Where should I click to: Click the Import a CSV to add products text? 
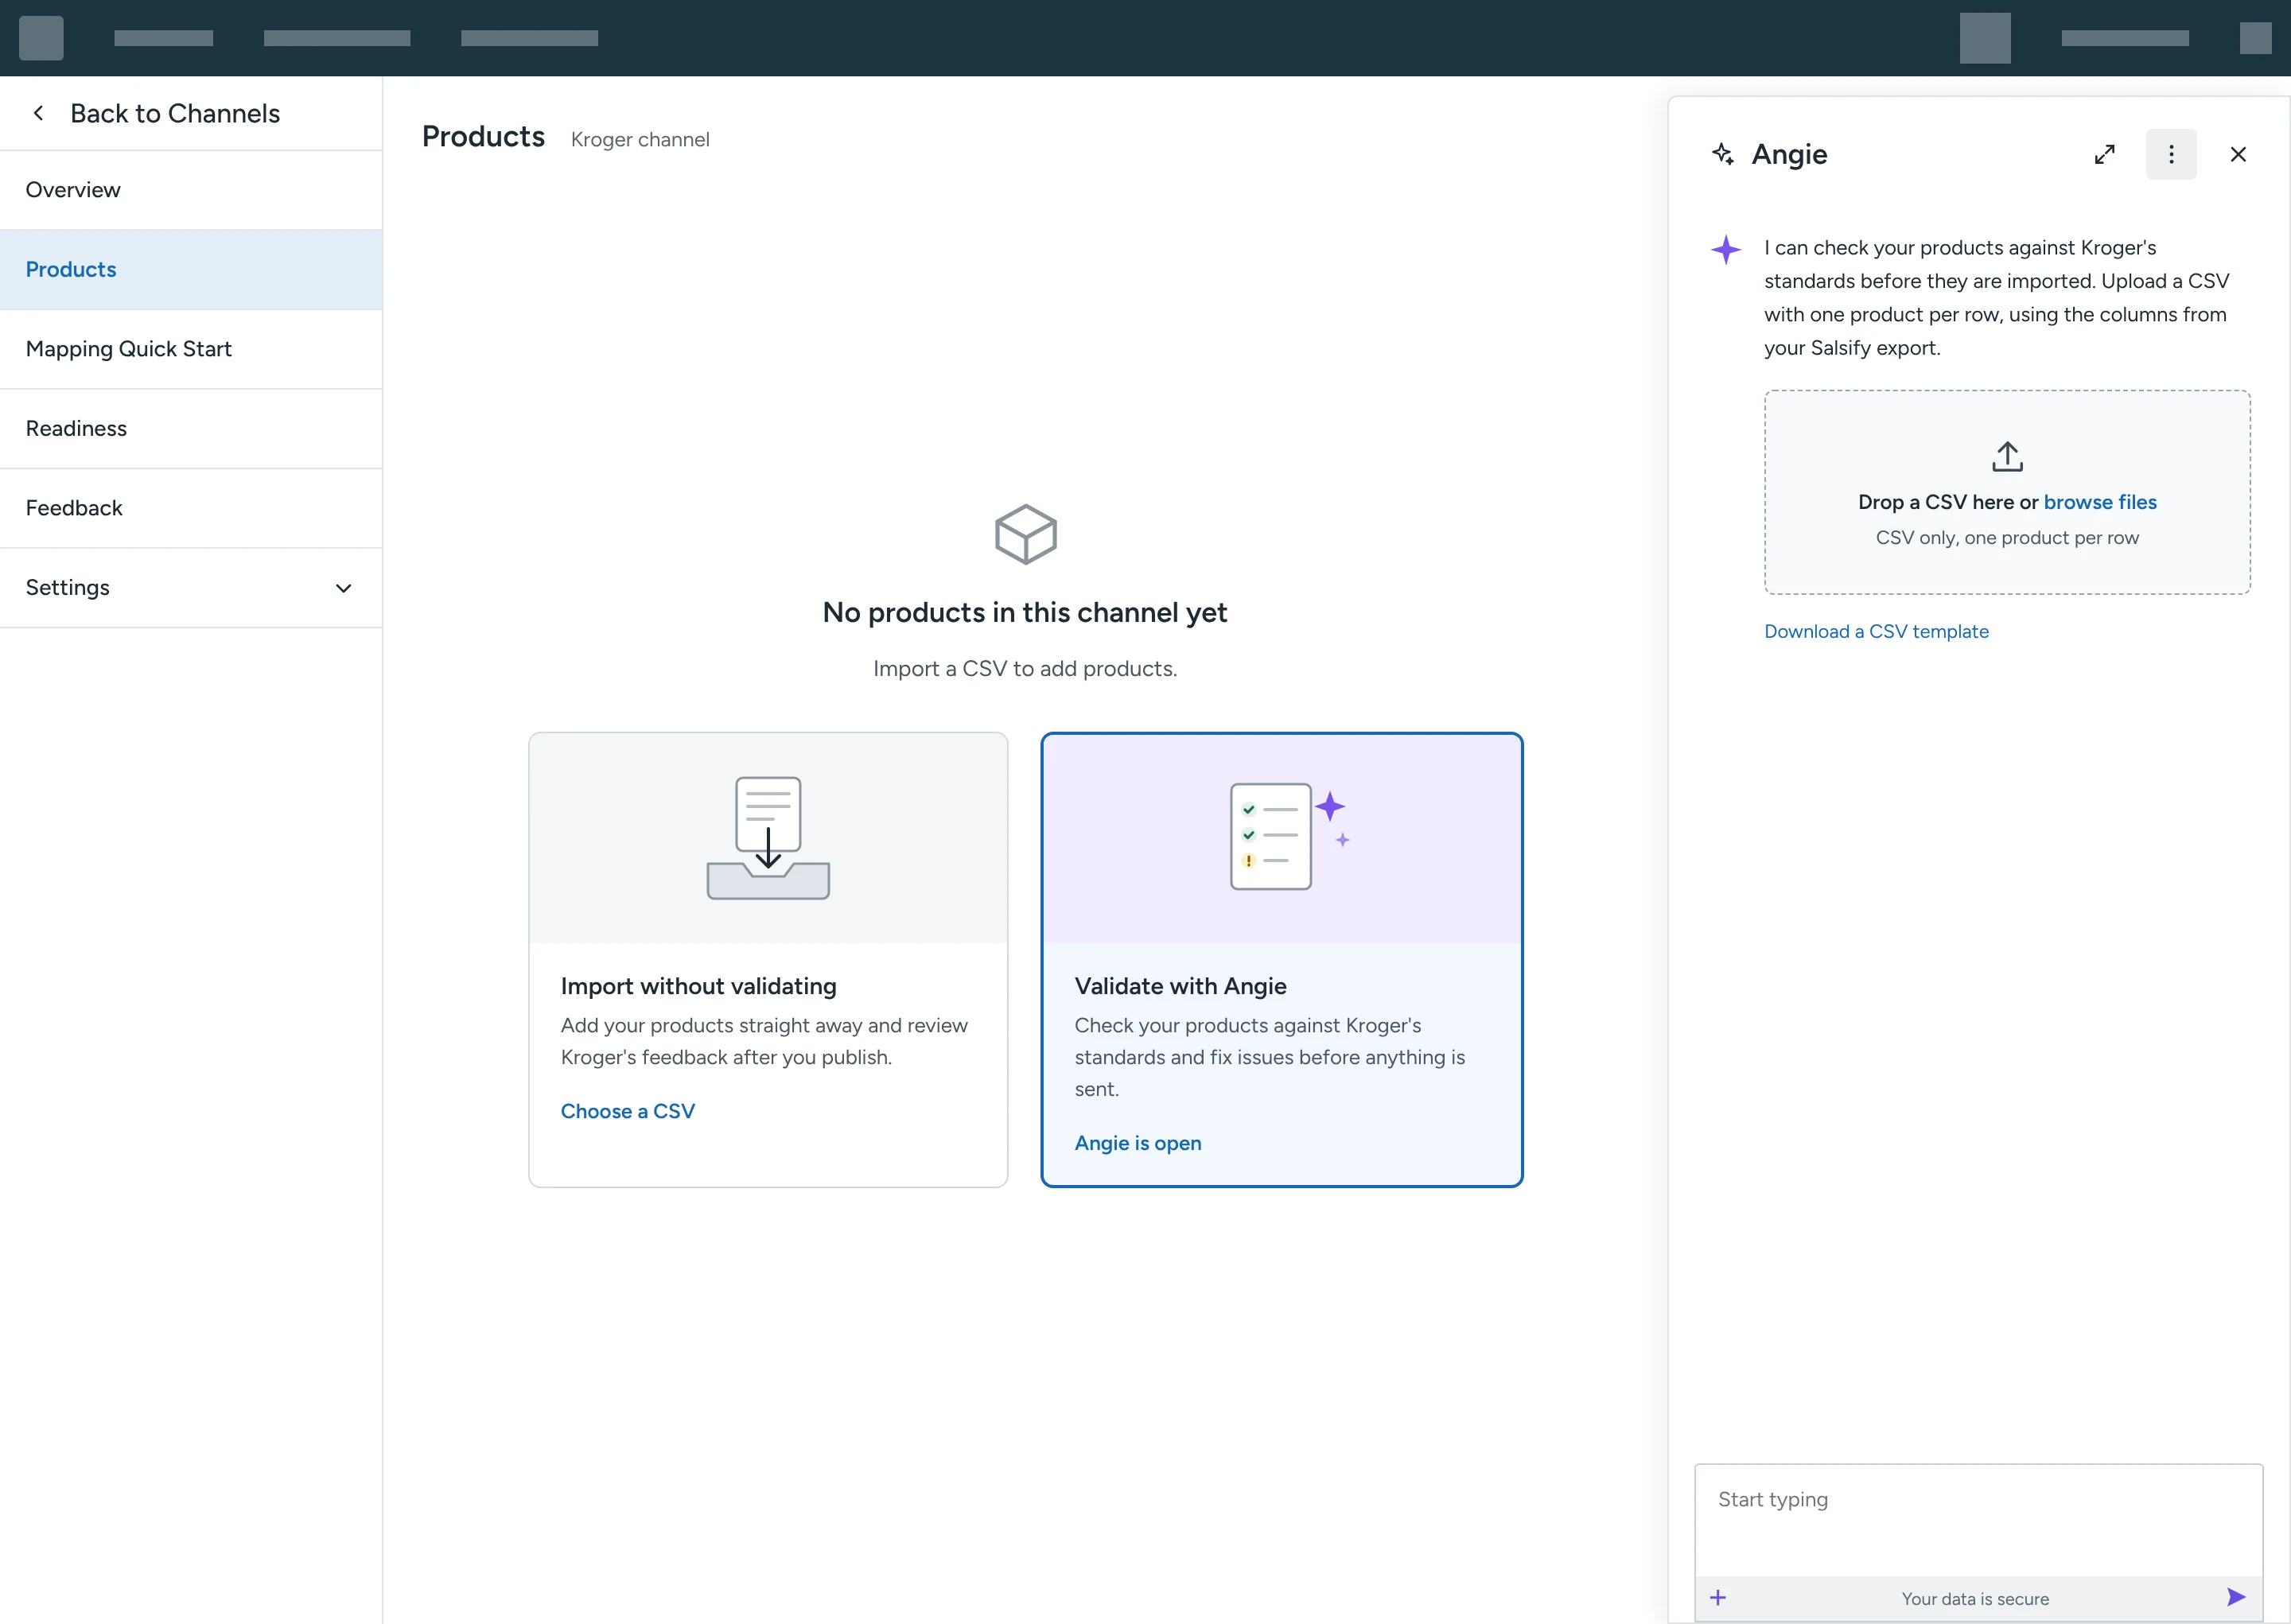click(x=1025, y=668)
